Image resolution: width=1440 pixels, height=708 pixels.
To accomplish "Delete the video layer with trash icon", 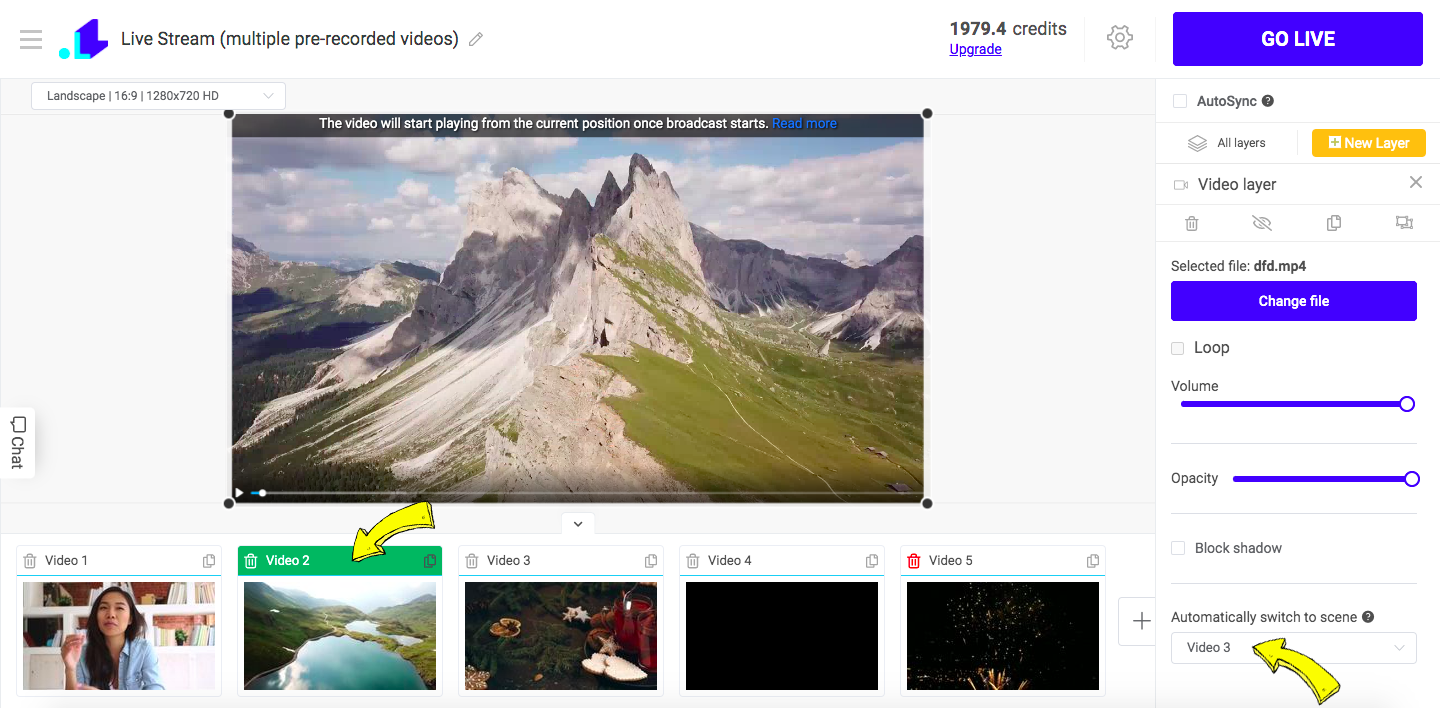I will click(x=1191, y=223).
